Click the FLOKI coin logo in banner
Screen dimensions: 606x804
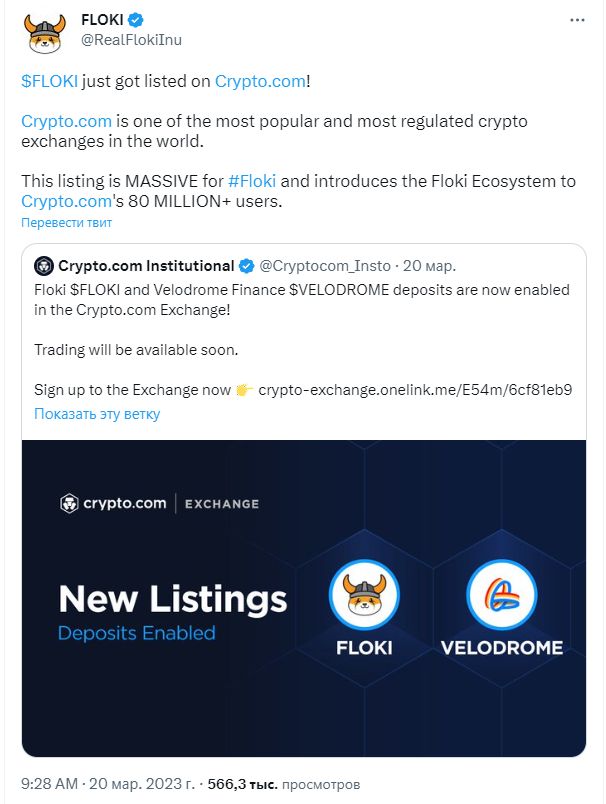pos(365,595)
